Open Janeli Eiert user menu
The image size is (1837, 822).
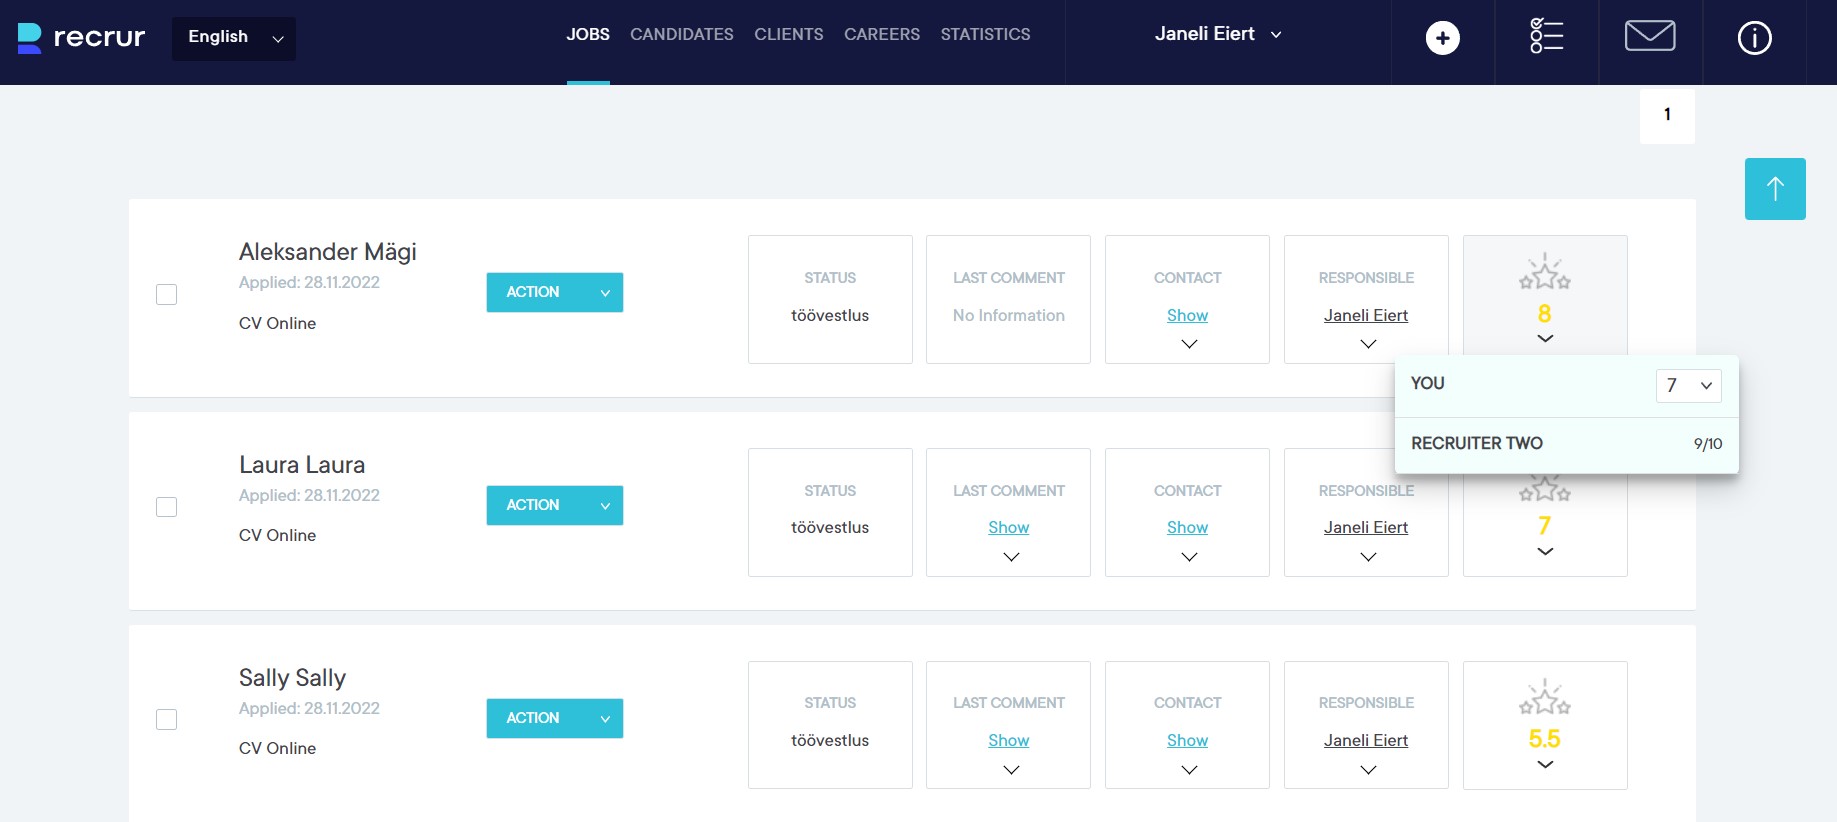click(1217, 34)
